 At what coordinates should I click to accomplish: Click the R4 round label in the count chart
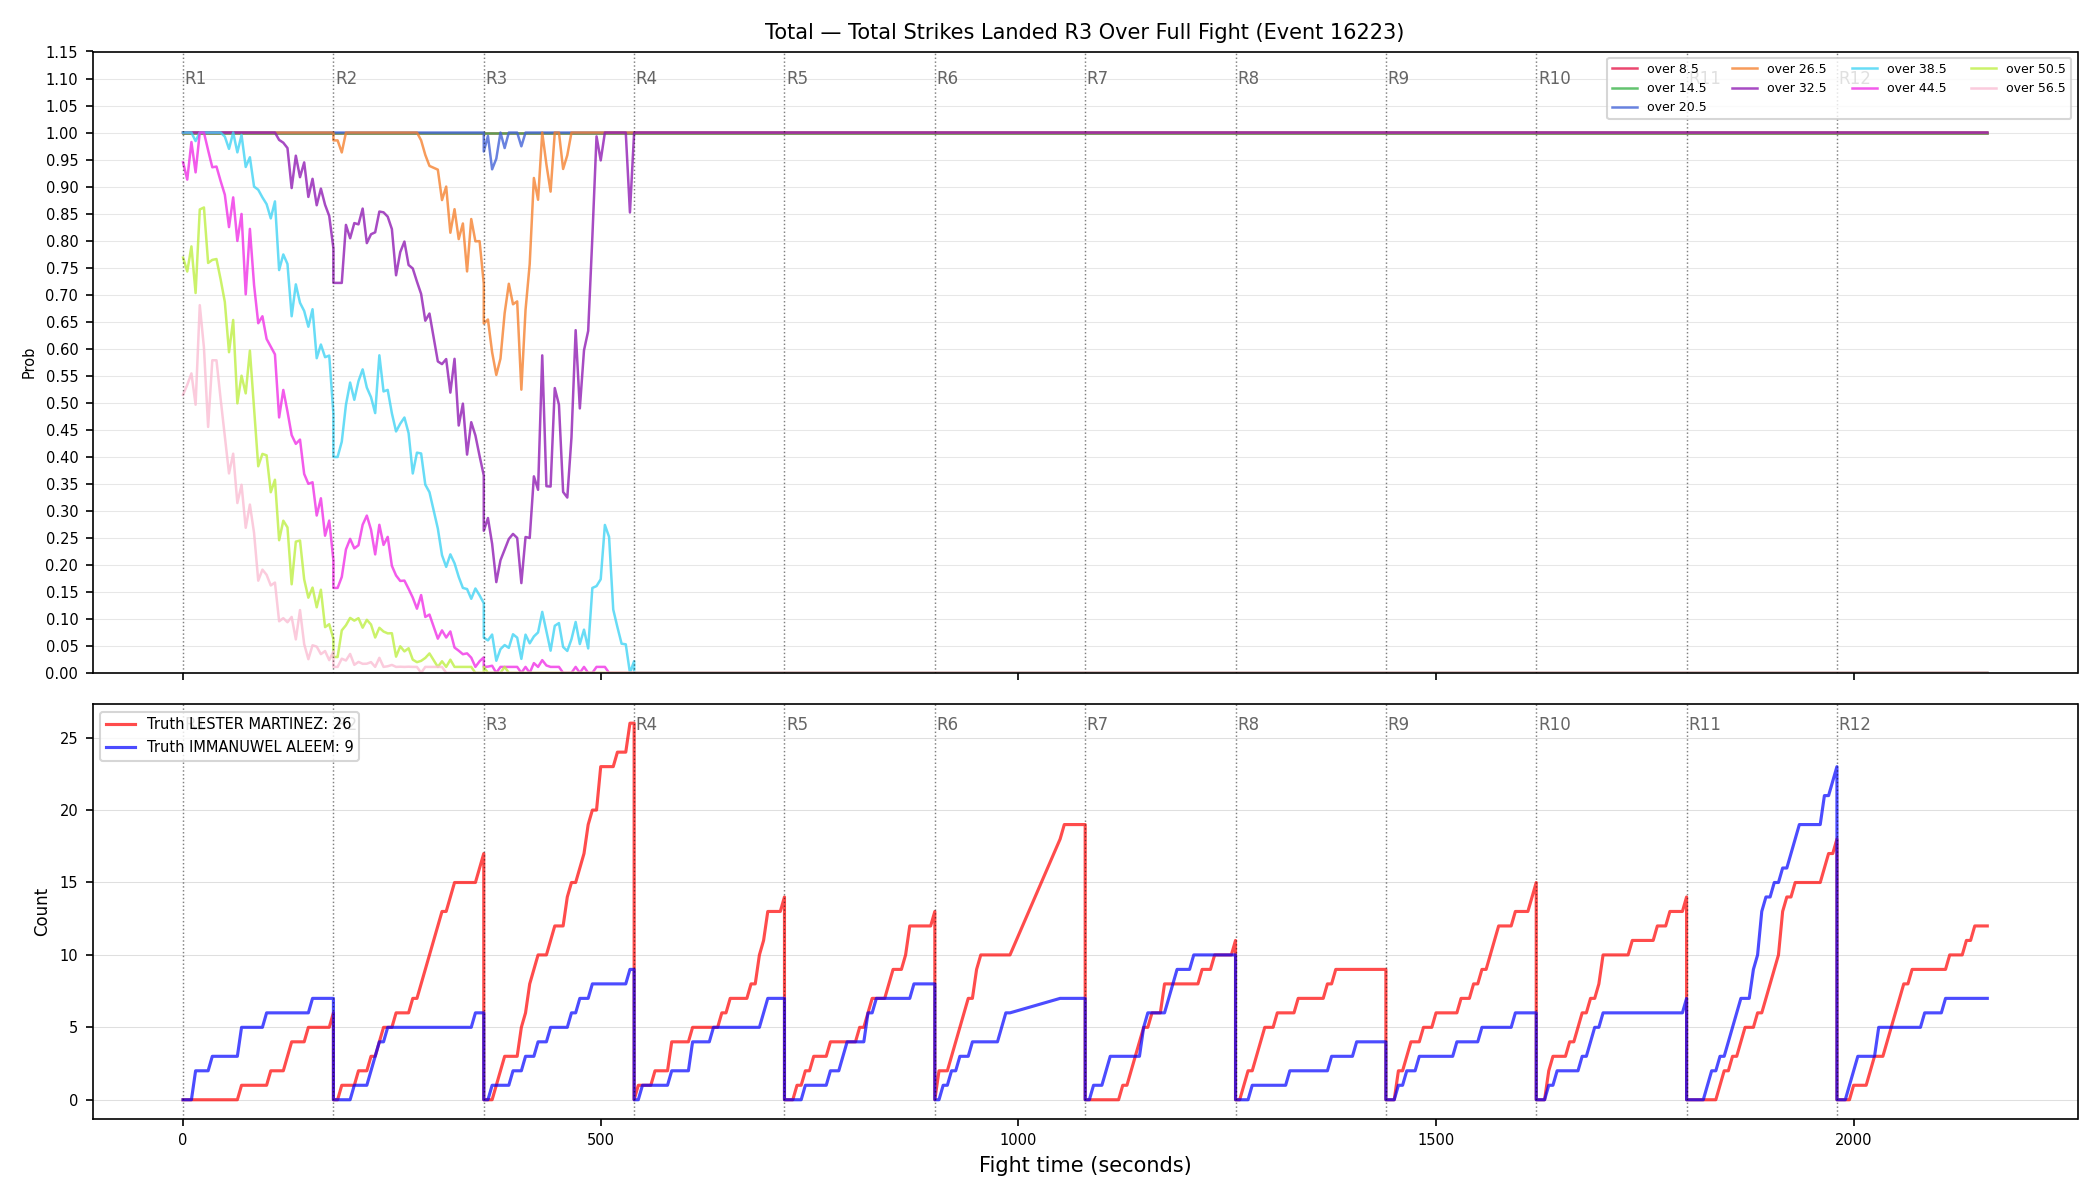[x=647, y=724]
